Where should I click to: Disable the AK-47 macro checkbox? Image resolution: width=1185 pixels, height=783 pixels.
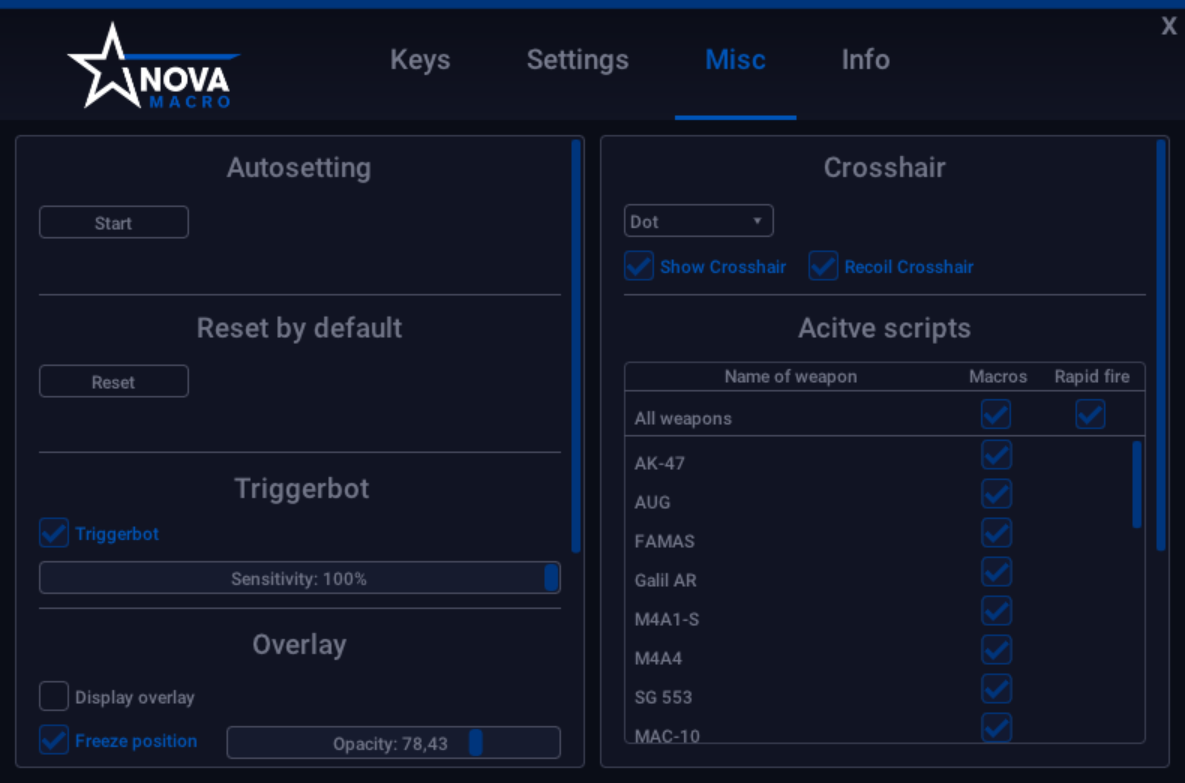996,454
